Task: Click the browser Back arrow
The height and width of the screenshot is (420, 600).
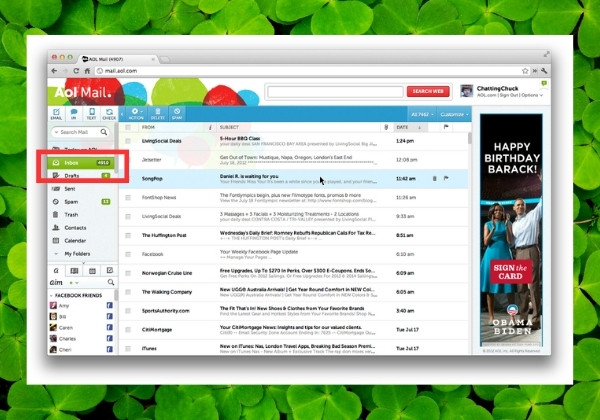Action: click(x=54, y=71)
